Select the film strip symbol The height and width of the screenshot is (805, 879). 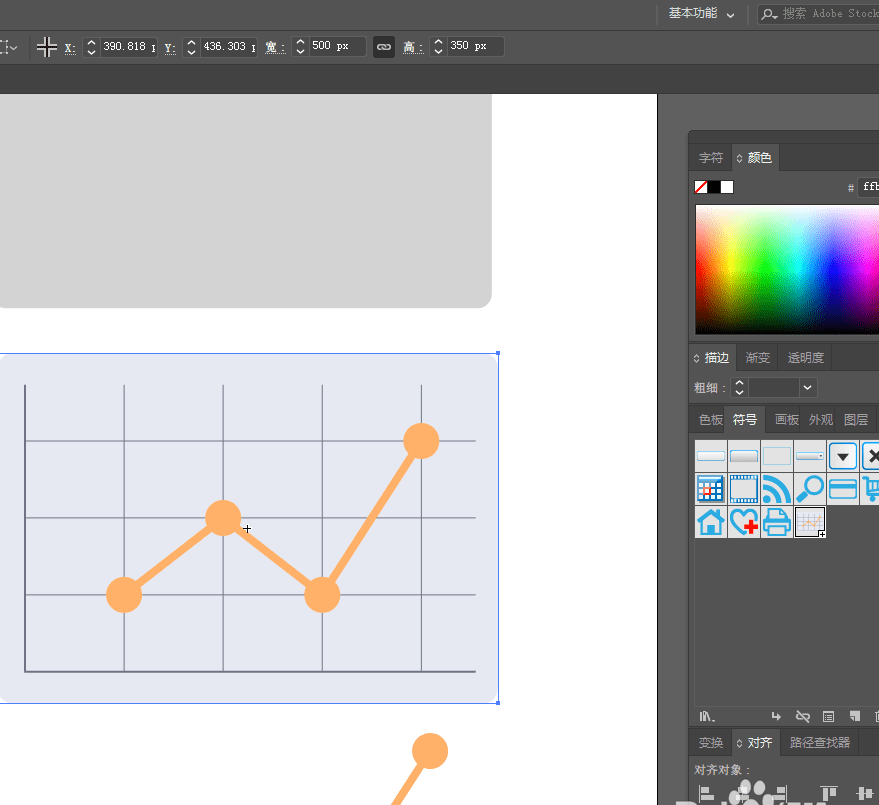click(x=744, y=489)
